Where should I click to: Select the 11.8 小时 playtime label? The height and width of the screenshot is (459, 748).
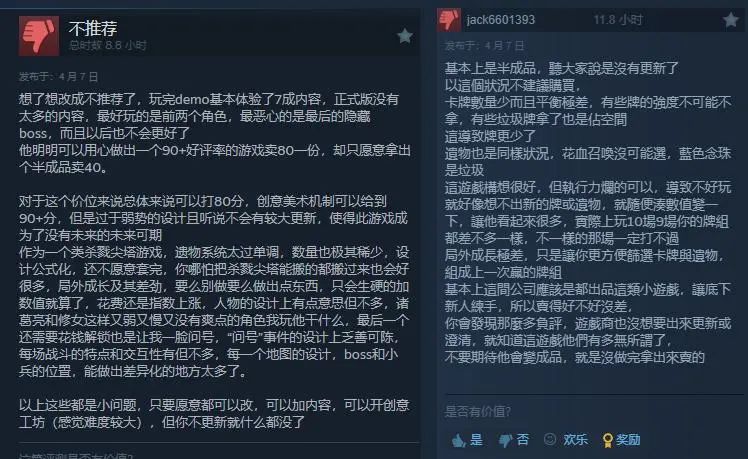click(618, 20)
